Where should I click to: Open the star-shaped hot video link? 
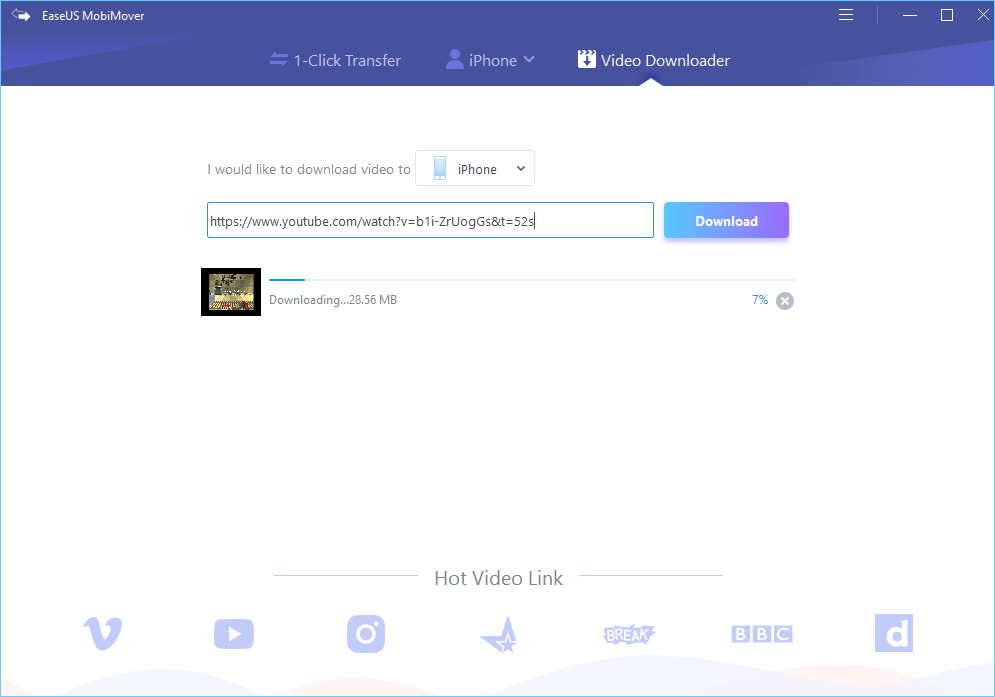click(497, 633)
